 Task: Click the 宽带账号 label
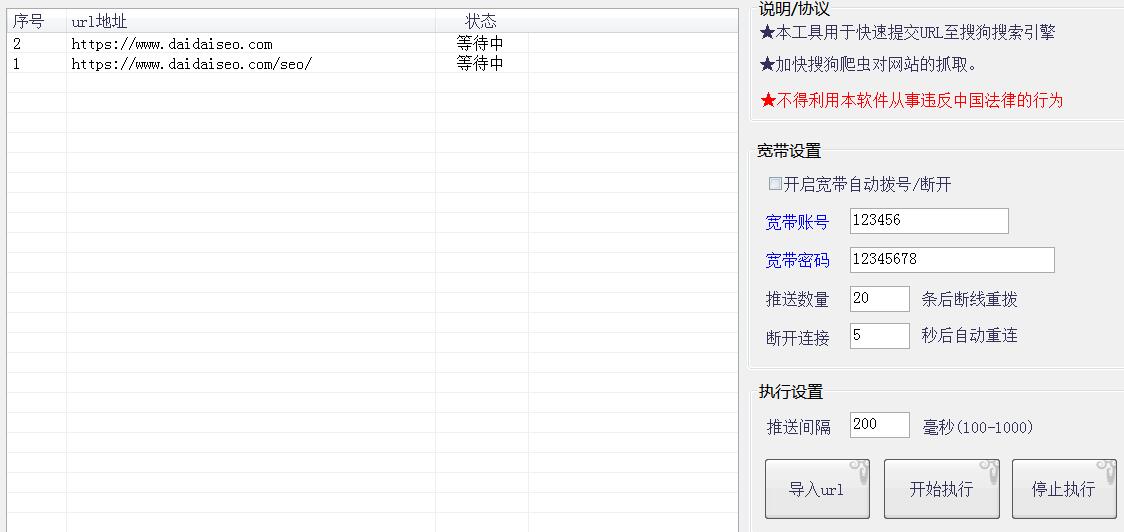click(797, 222)
